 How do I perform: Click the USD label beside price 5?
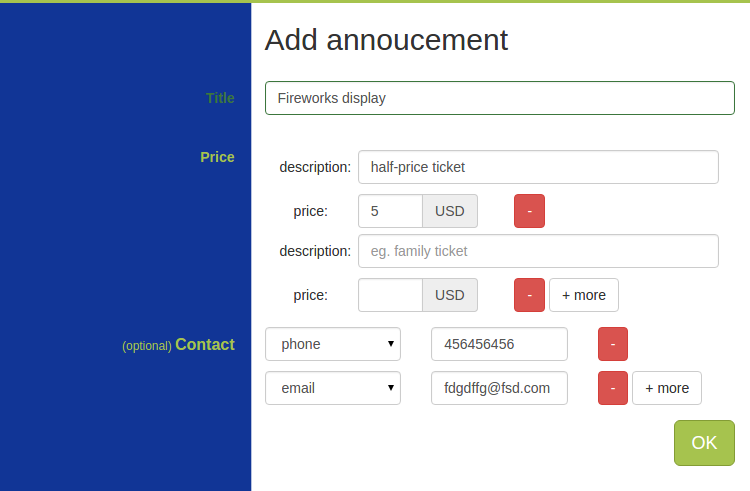450,211
